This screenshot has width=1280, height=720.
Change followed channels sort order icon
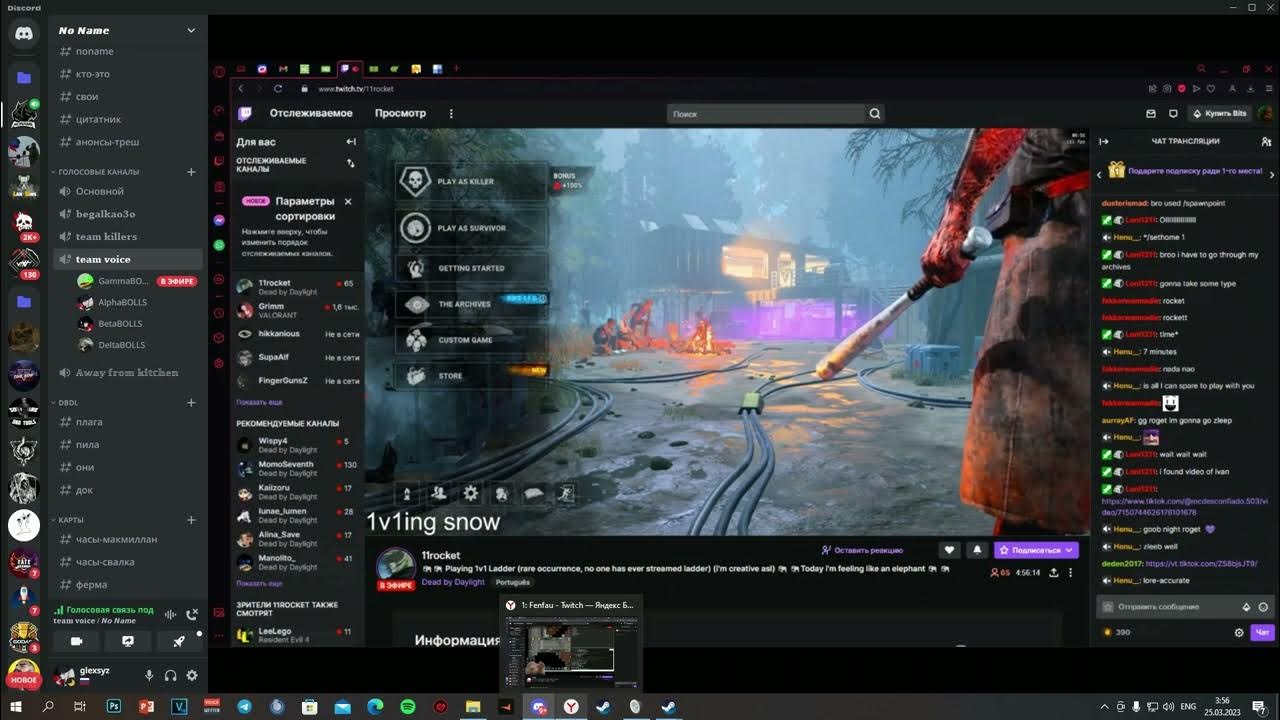click(x=351, y=163)
